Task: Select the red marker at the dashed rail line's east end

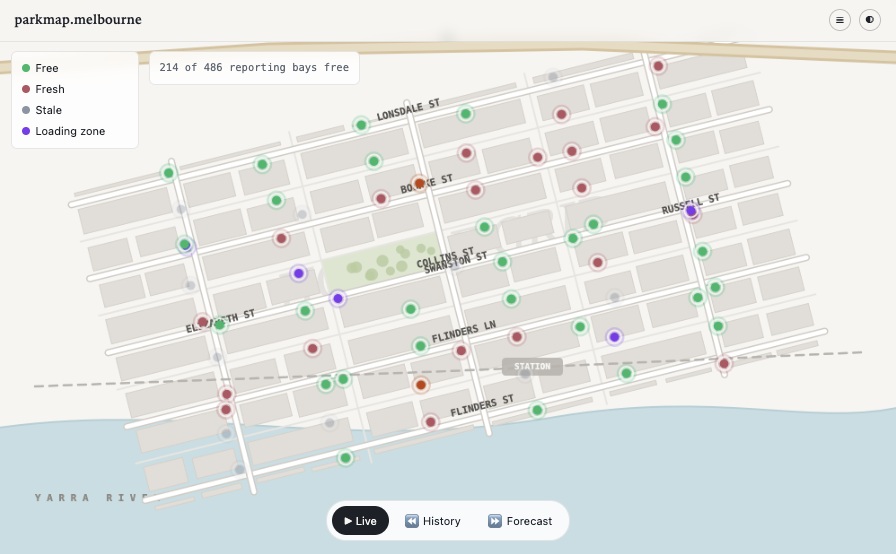Action: coord(724,363)
